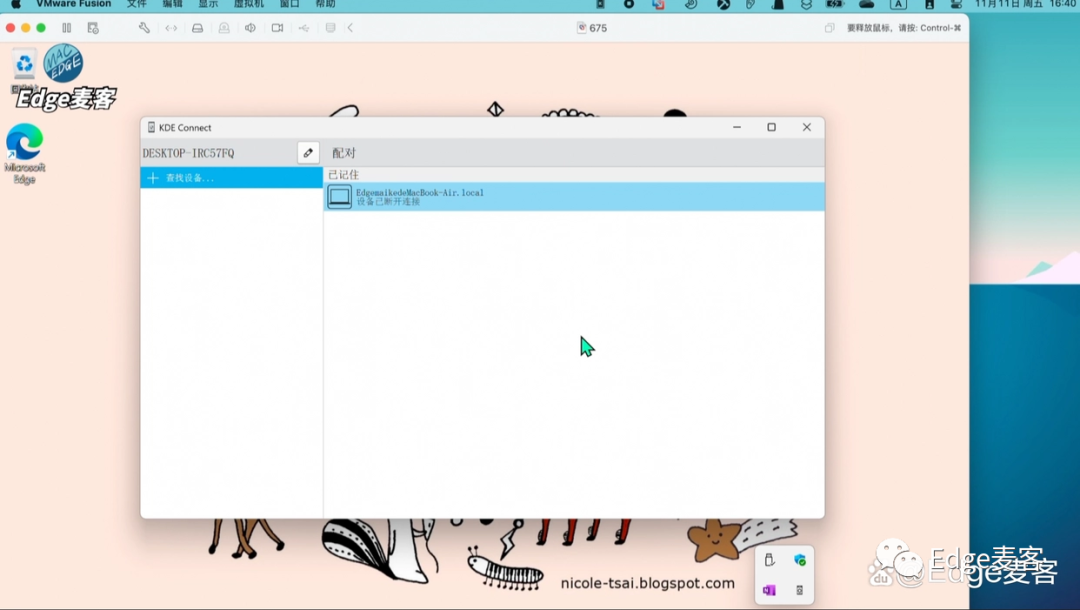Click the camera icon in VMware toolbar
Image resolution: width=1080 pixels, height=610 pixels.
click(277, 28)
